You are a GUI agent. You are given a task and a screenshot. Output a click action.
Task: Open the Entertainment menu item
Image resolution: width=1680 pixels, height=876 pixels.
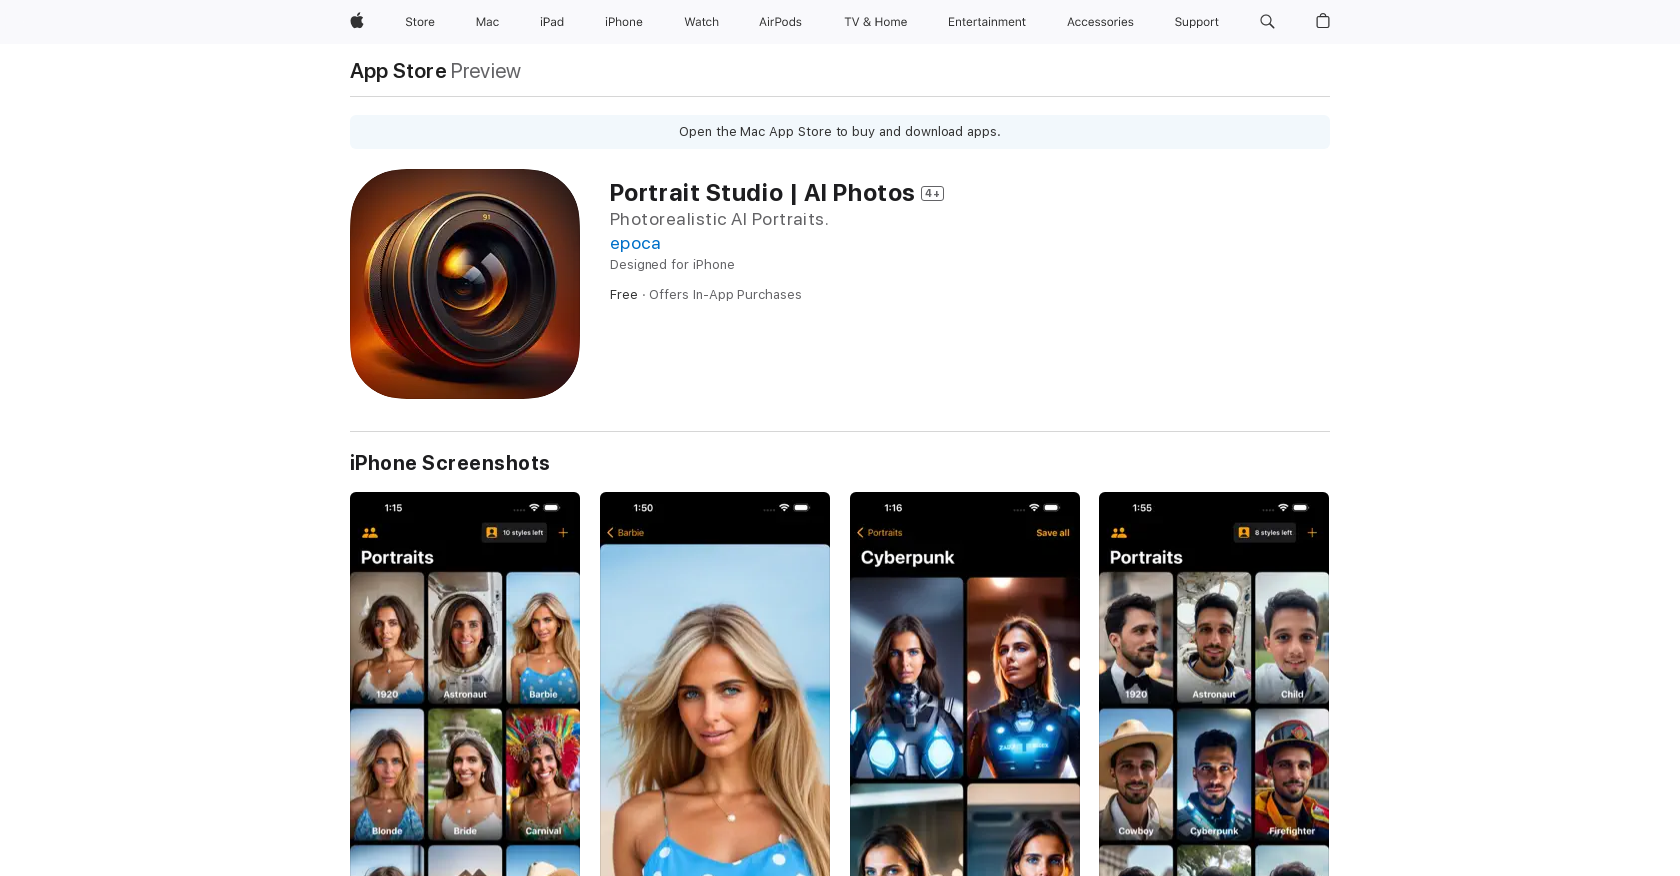(987, 22)
